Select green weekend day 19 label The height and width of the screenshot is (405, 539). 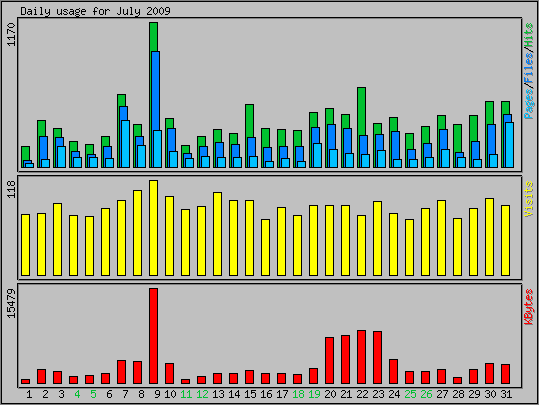point(314,394)
